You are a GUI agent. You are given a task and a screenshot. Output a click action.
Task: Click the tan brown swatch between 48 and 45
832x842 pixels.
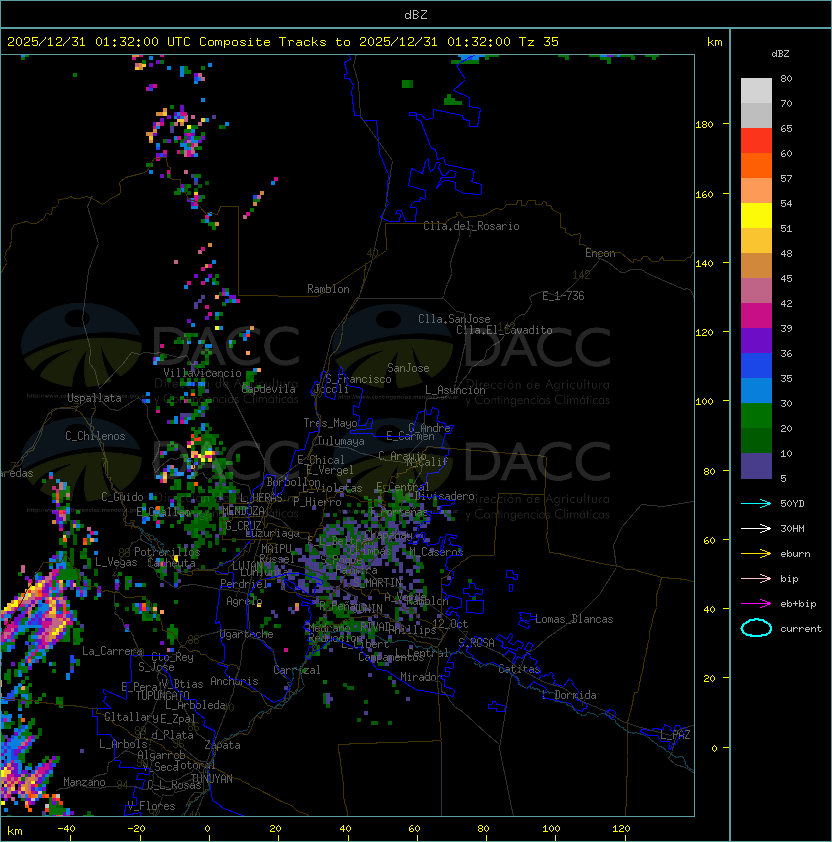point(756,266)
